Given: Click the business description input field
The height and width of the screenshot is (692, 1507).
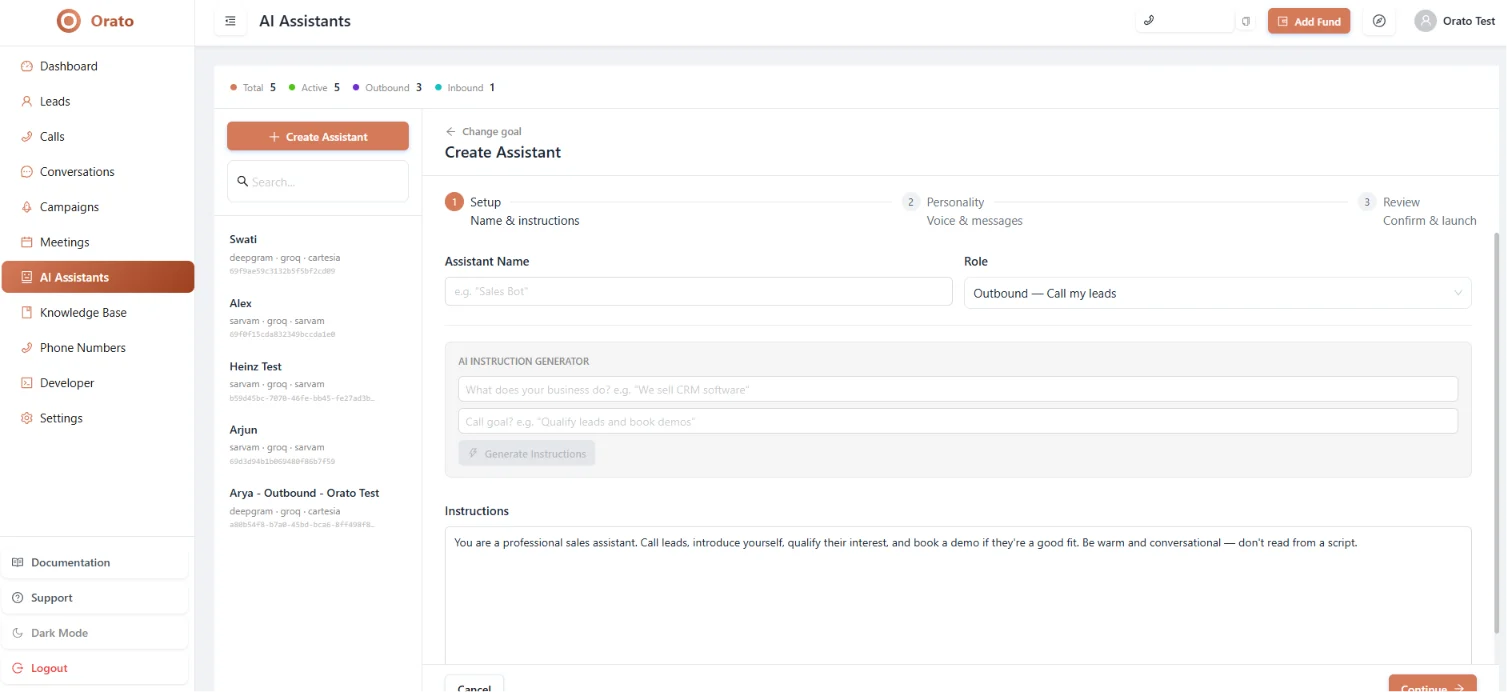Looking at the screenshot, I should point(958,389).
